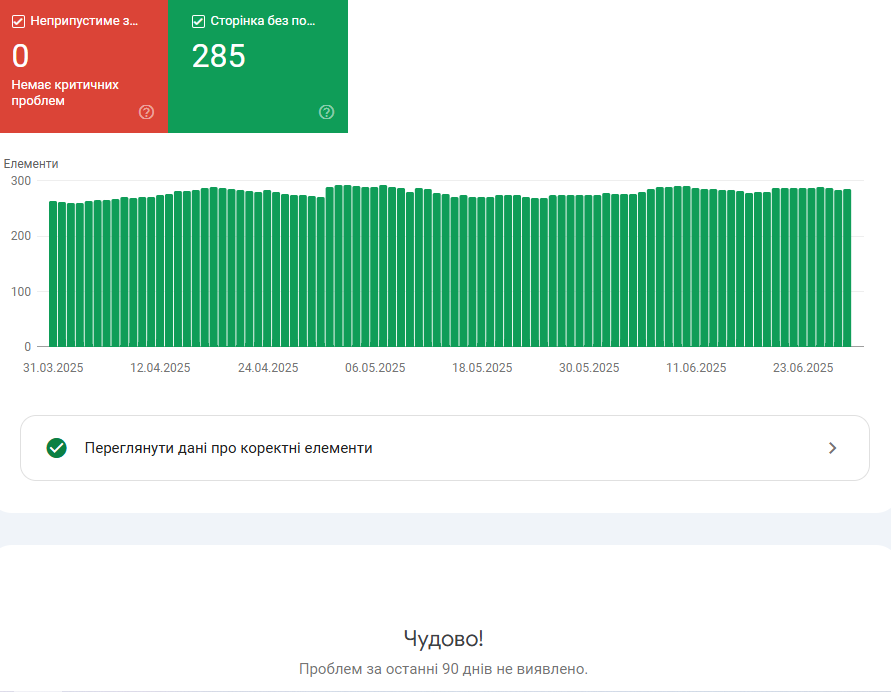This screenshot has width=891, height=692.
Task: Click the 18.05.2025 date label
Action: [x=482, y=368]
